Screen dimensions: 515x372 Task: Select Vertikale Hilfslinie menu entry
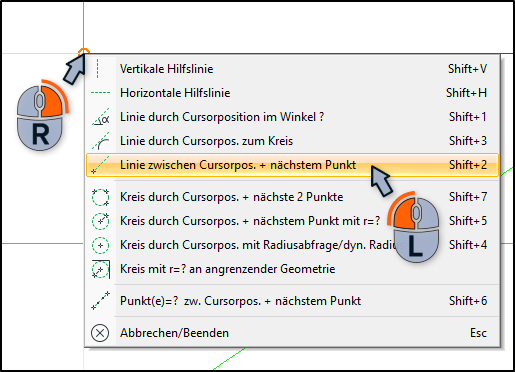pyautogui.click(x=292, y=69)
